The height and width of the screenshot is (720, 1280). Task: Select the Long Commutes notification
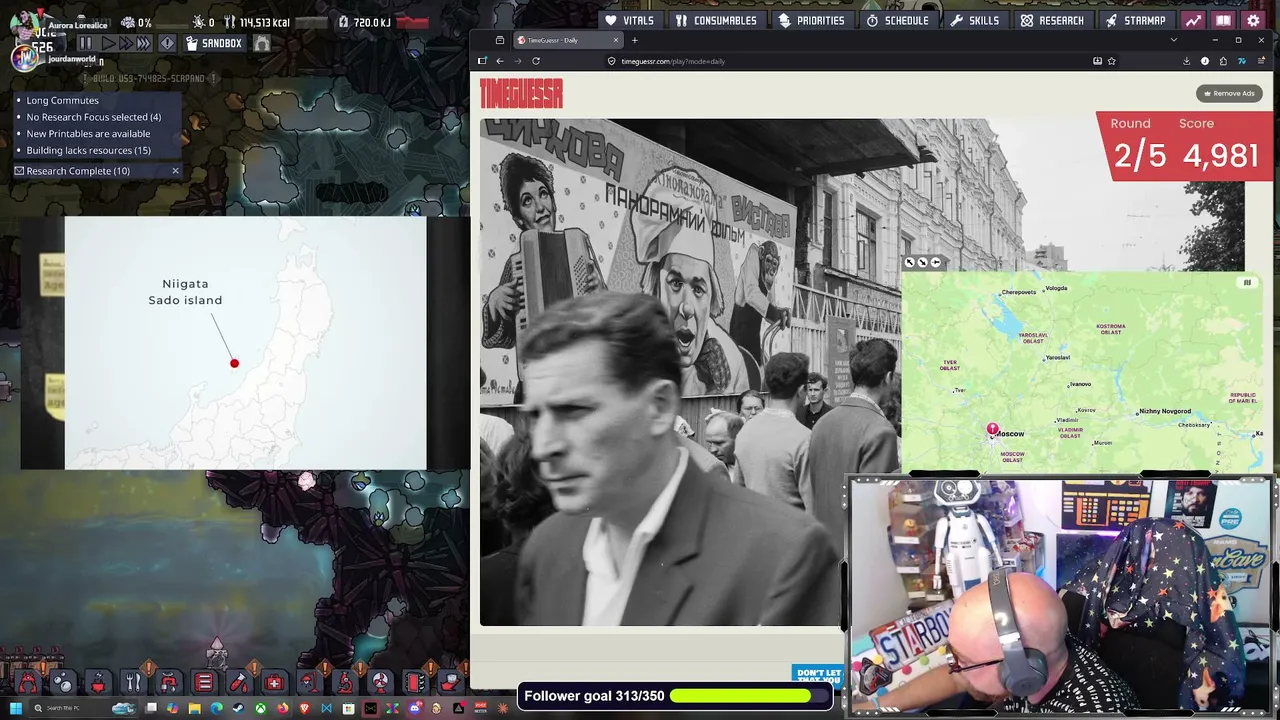[x=63, y=100]
